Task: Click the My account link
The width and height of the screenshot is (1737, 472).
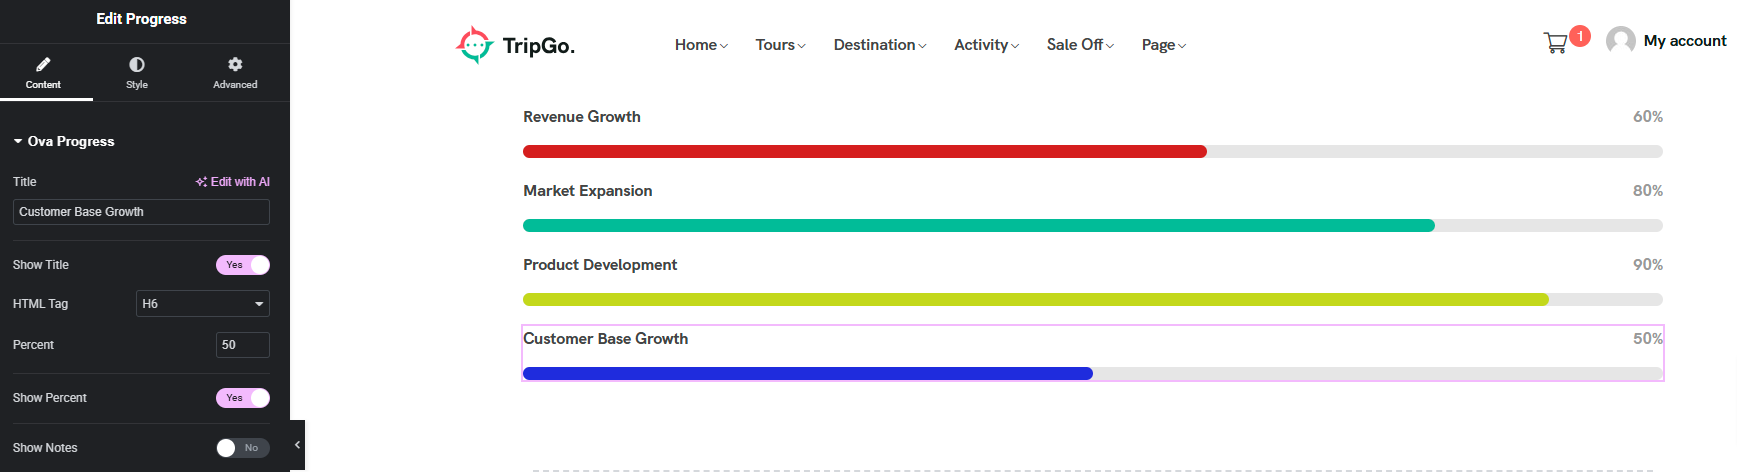Action: (1685, 41)
